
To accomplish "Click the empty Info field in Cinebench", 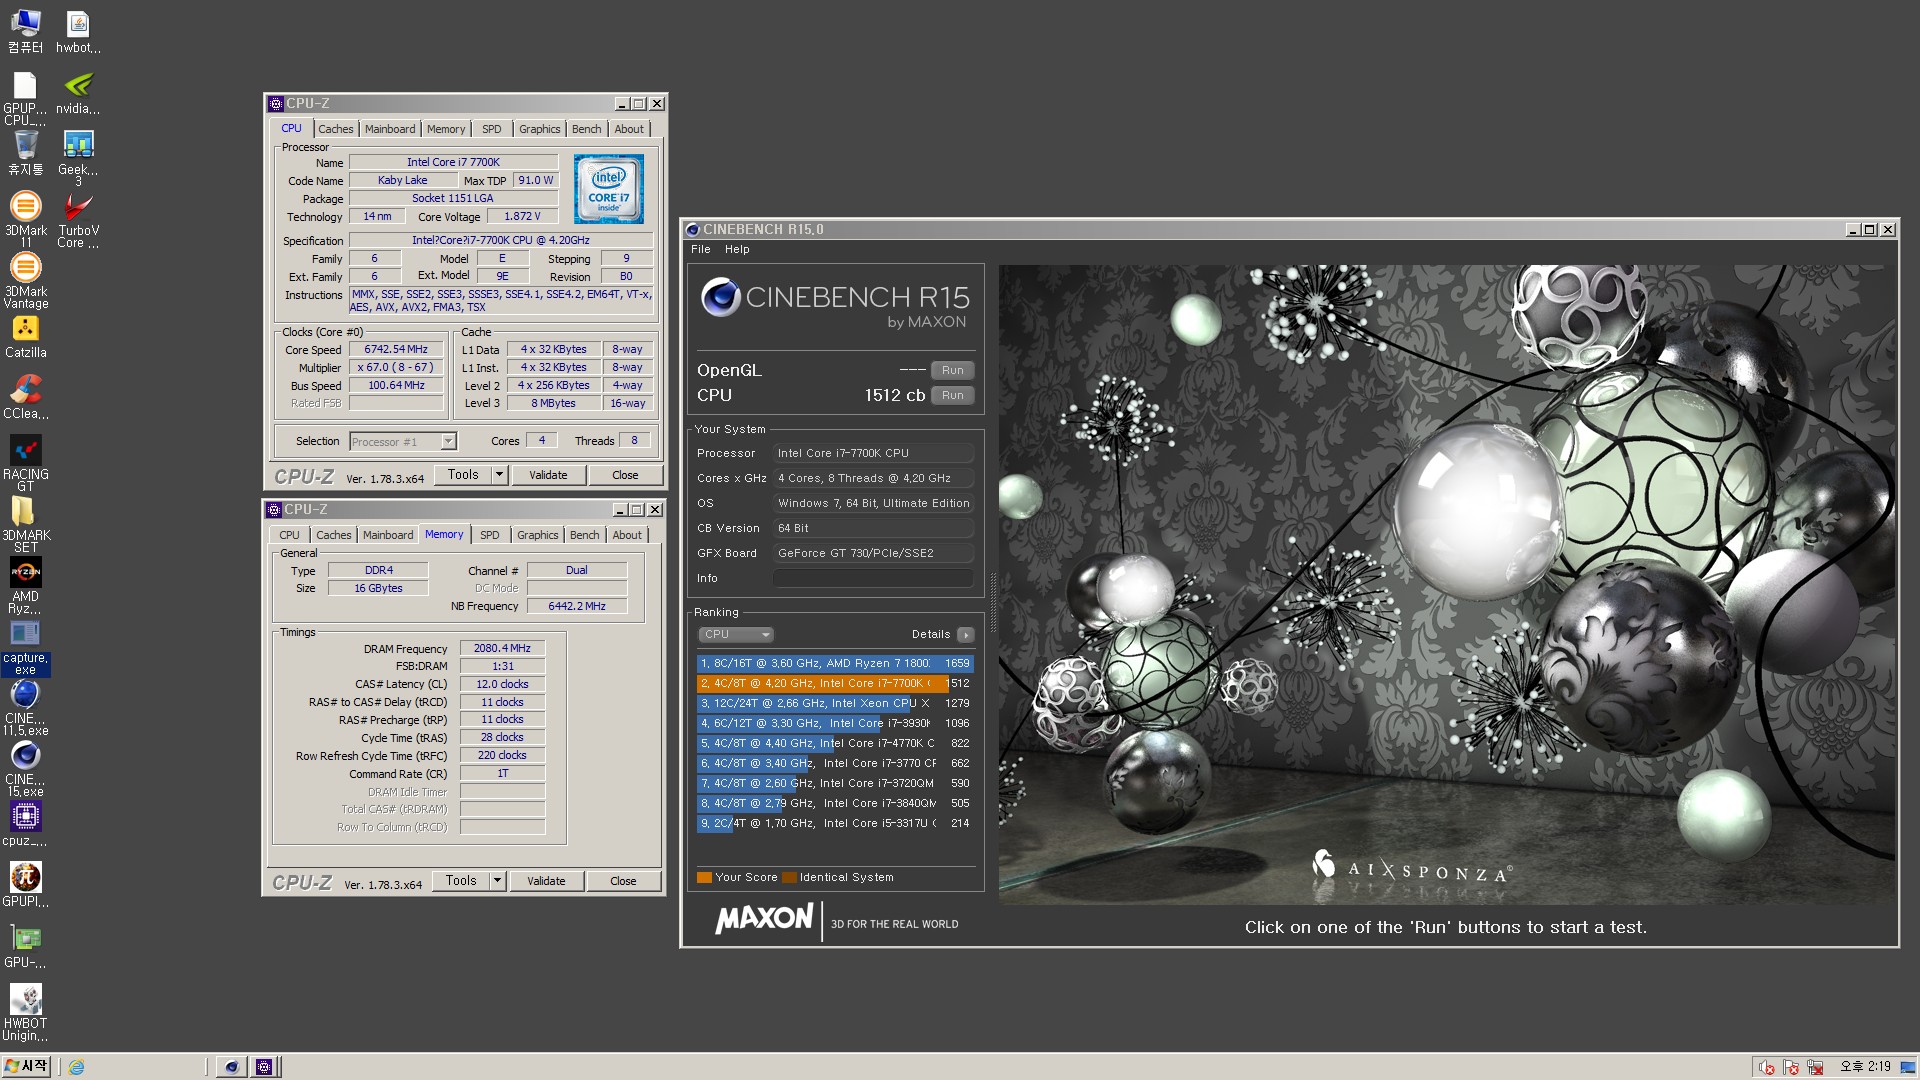I will pos(874,578).
